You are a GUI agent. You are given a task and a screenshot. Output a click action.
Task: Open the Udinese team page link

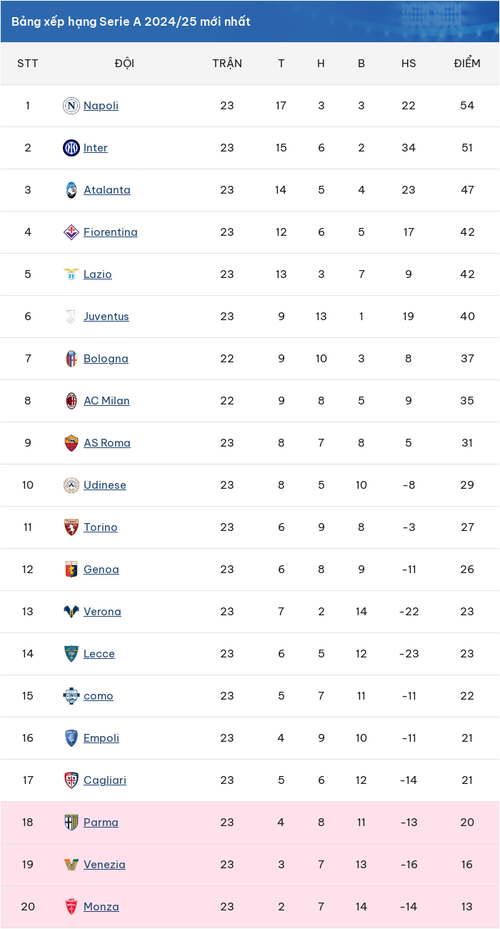click(105, 485)
